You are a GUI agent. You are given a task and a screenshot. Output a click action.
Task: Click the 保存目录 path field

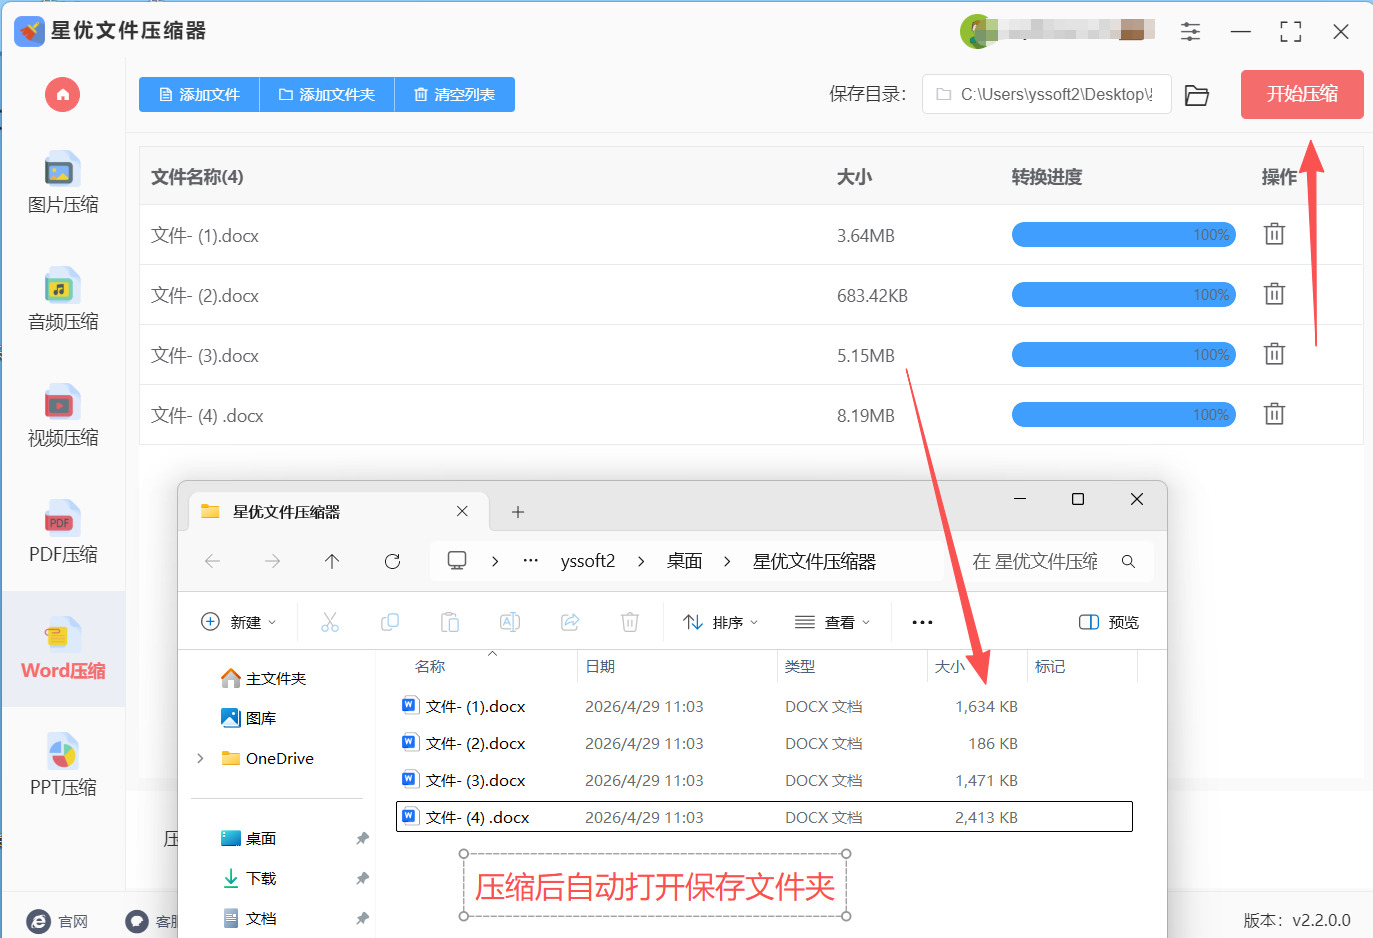pos(1046,94)
